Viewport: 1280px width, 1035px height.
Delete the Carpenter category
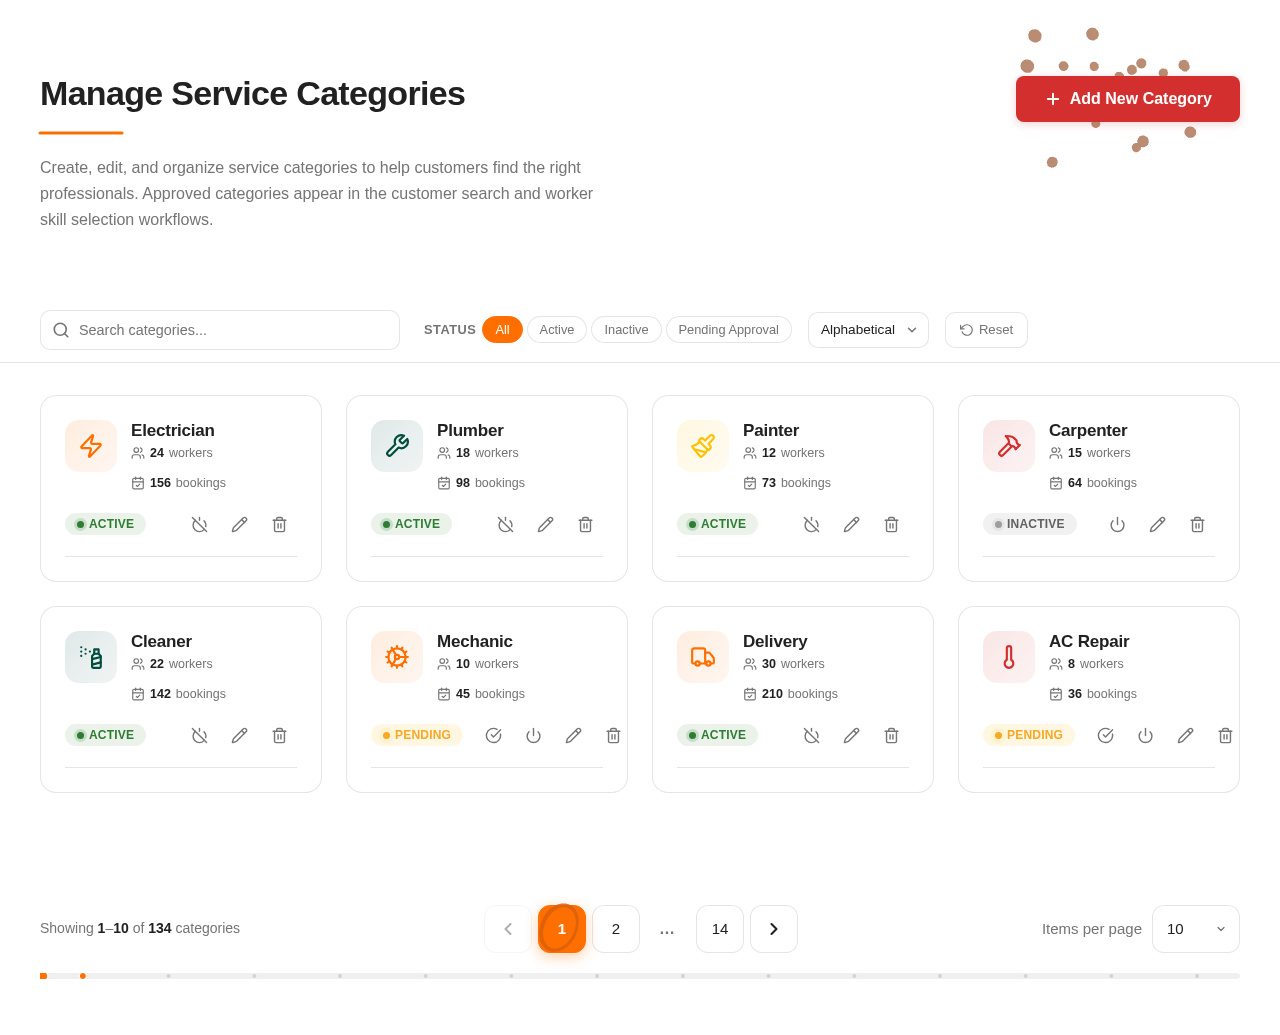click(x=1198, y=525)
